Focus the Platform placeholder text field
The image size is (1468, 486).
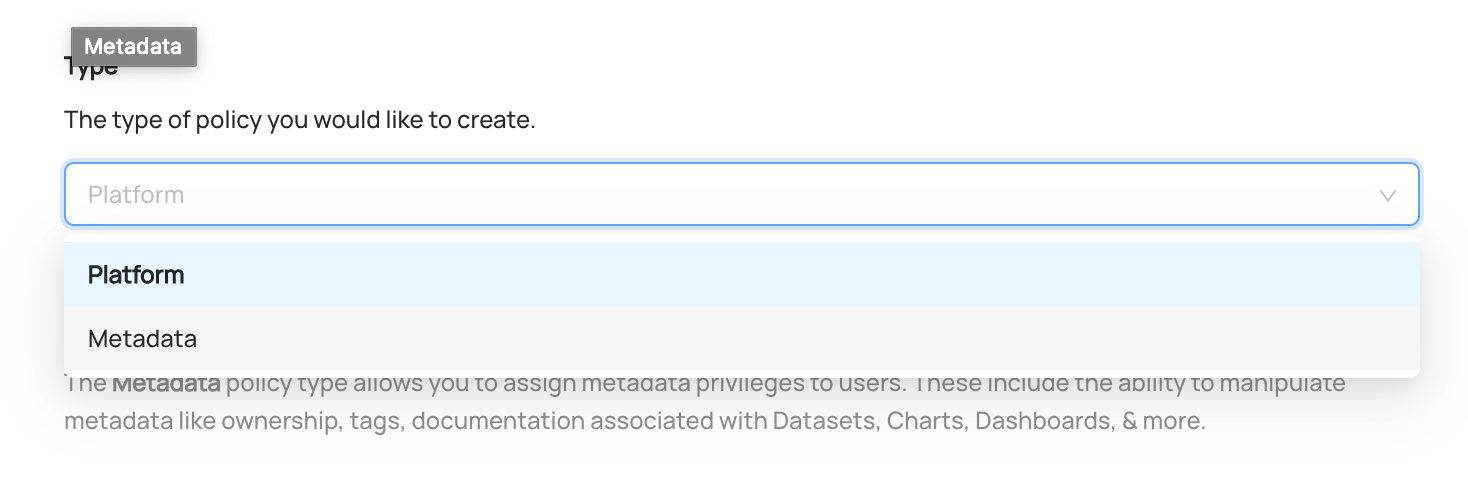coord(136,194)
